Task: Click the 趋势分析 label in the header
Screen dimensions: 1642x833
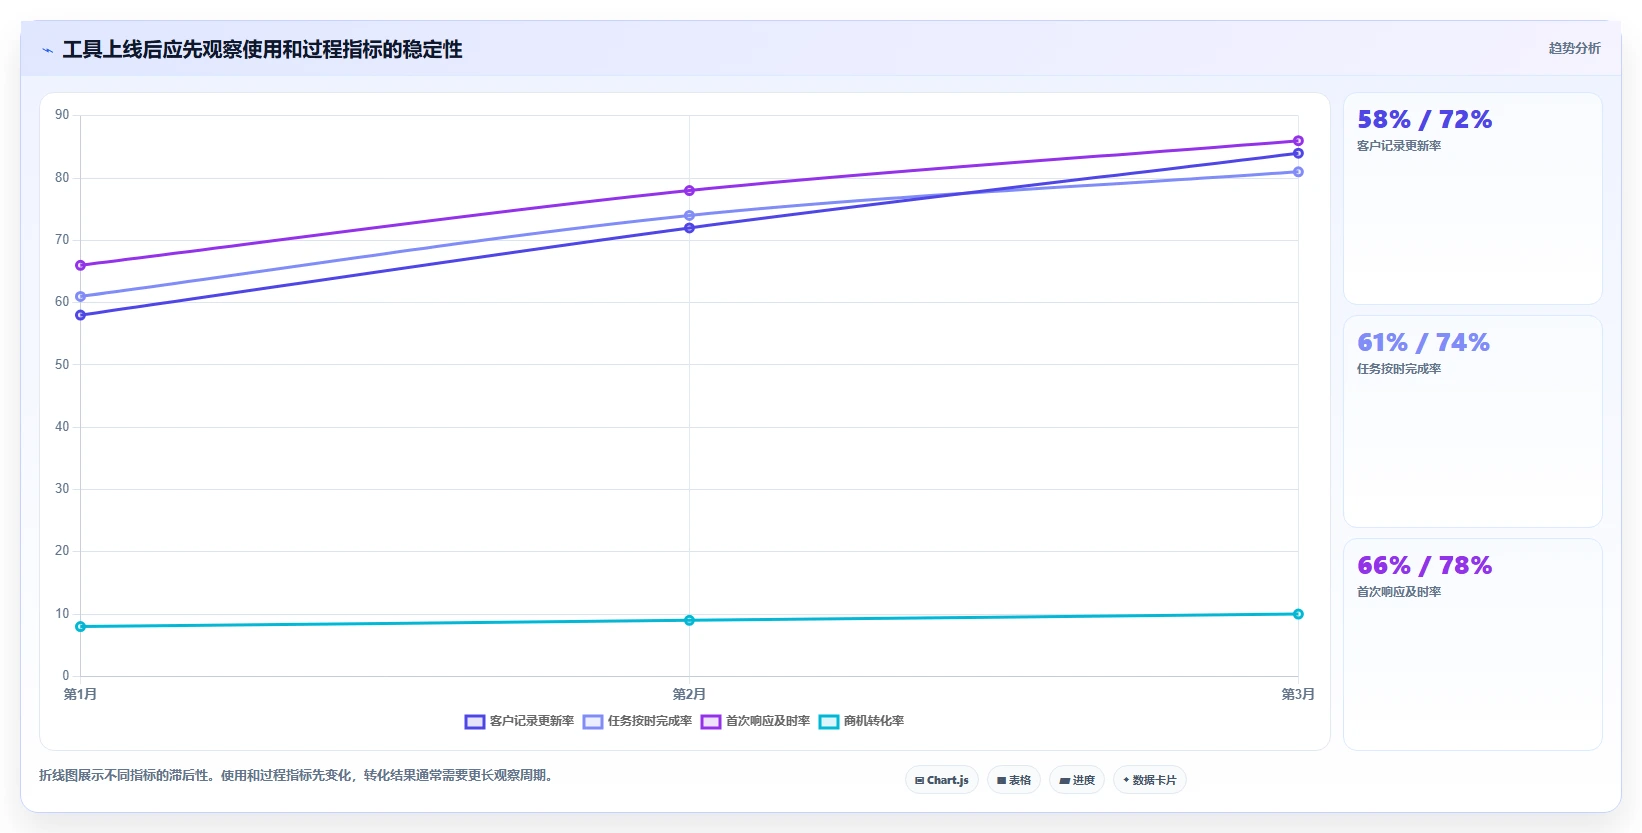Action: tap(1575, 48)
